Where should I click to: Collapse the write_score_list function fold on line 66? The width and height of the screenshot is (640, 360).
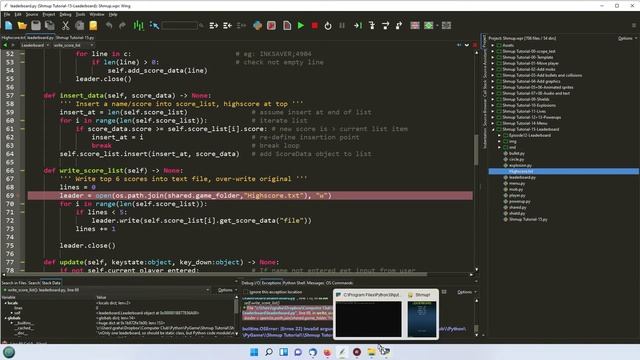click(x=22, y=171)
